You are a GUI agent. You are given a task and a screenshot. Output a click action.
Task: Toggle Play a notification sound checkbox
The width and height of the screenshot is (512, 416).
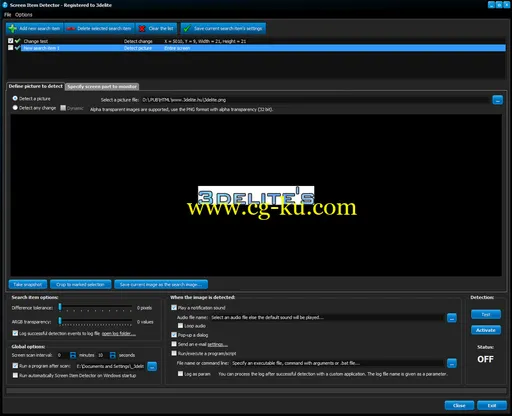(174, 307)
